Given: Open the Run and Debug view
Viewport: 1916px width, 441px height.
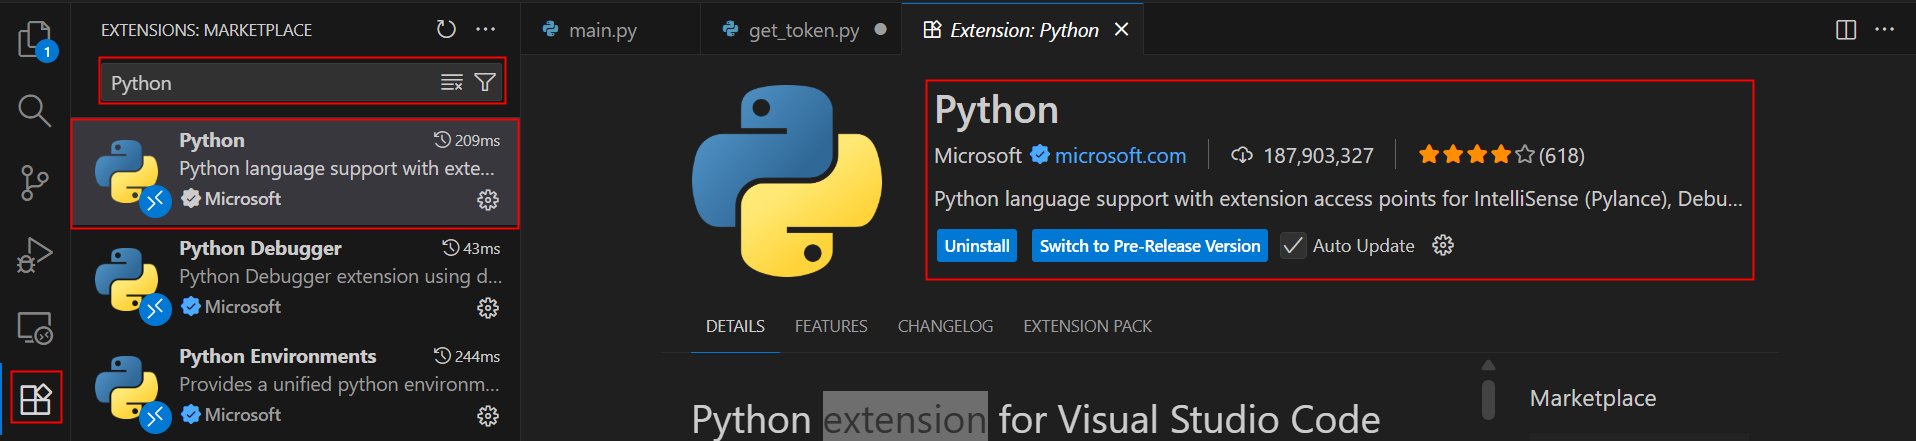Looking at the screenshot, I should coord(35,255).
